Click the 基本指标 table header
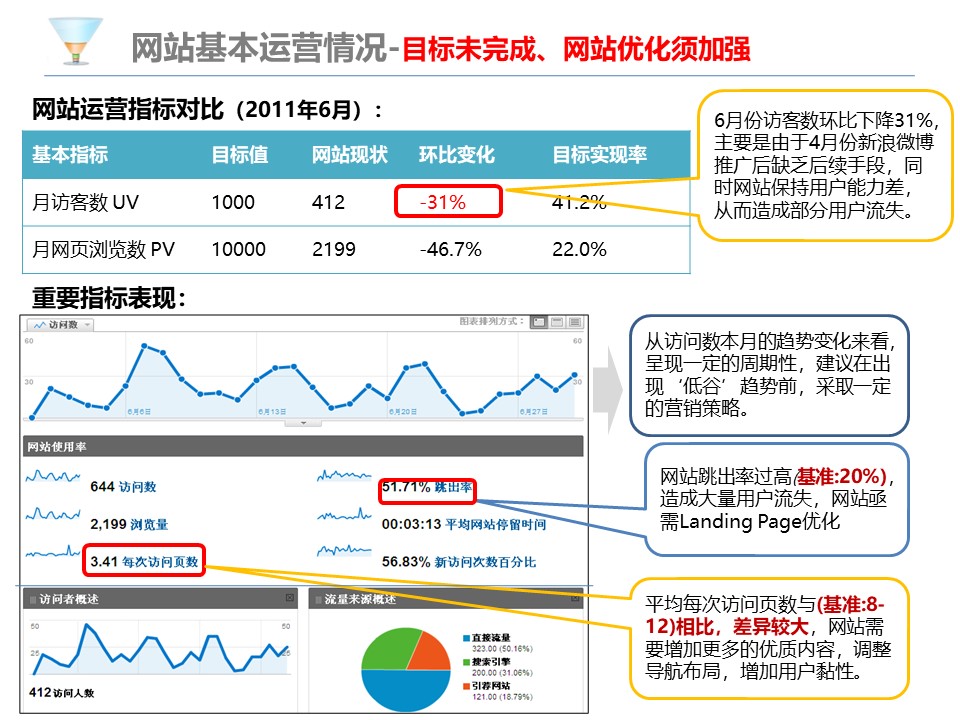The height and width of the screenshot is (720, 960). click(70, 154)
